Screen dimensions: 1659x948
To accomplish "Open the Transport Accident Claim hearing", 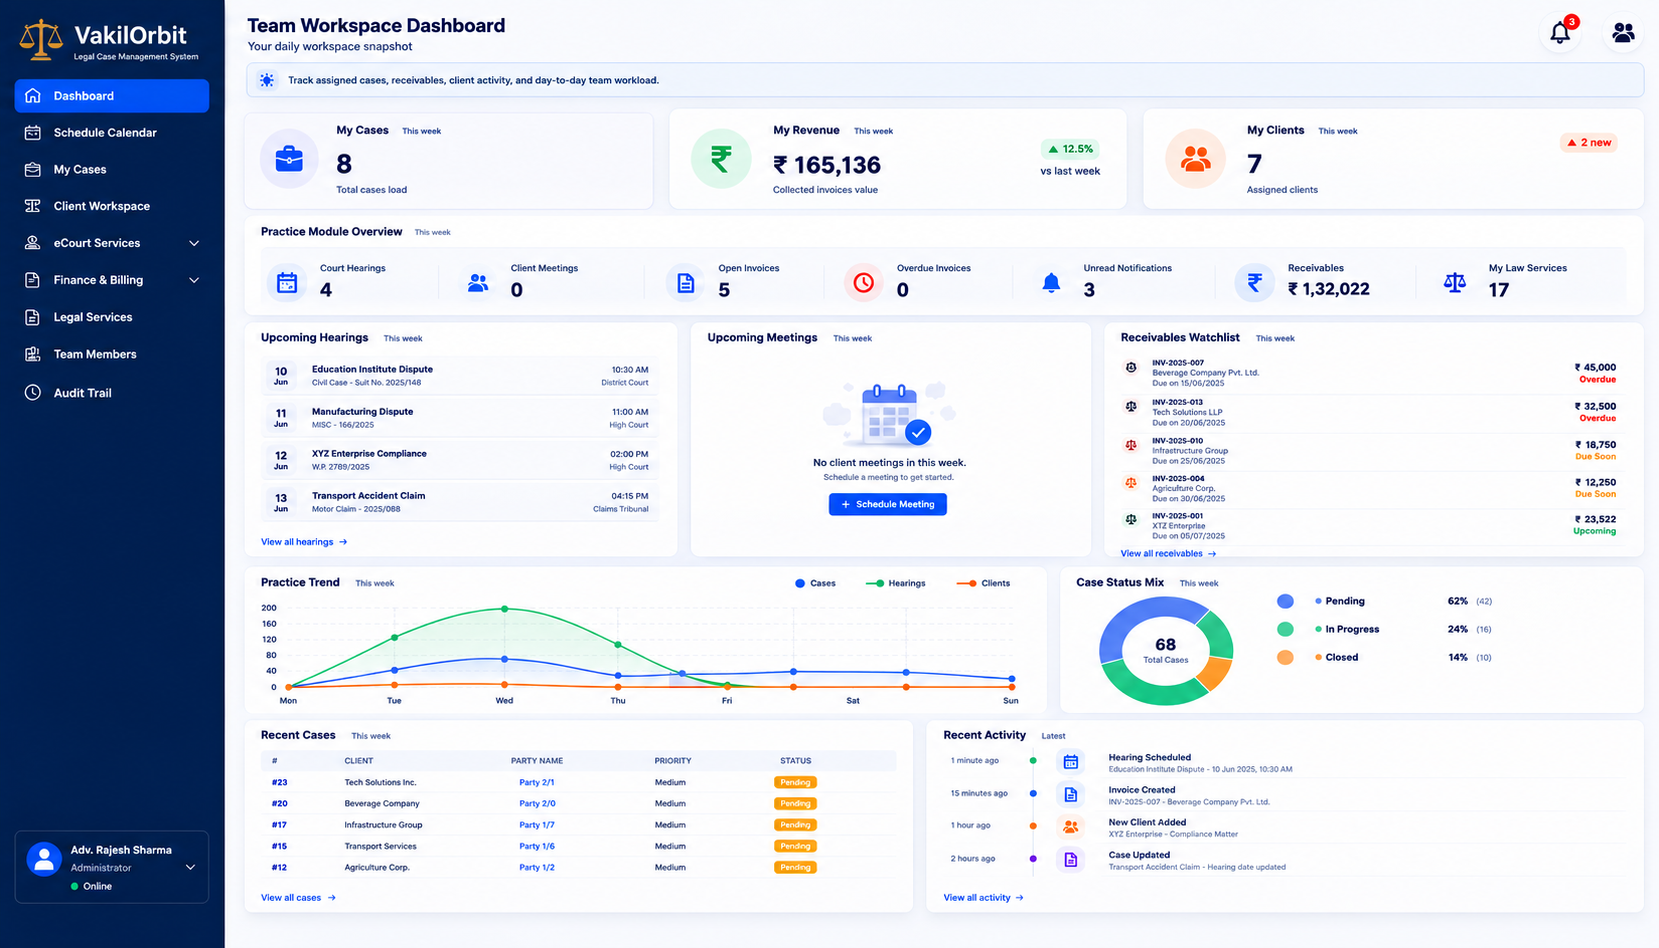I will pyautogui.click(x=460, y=502).
